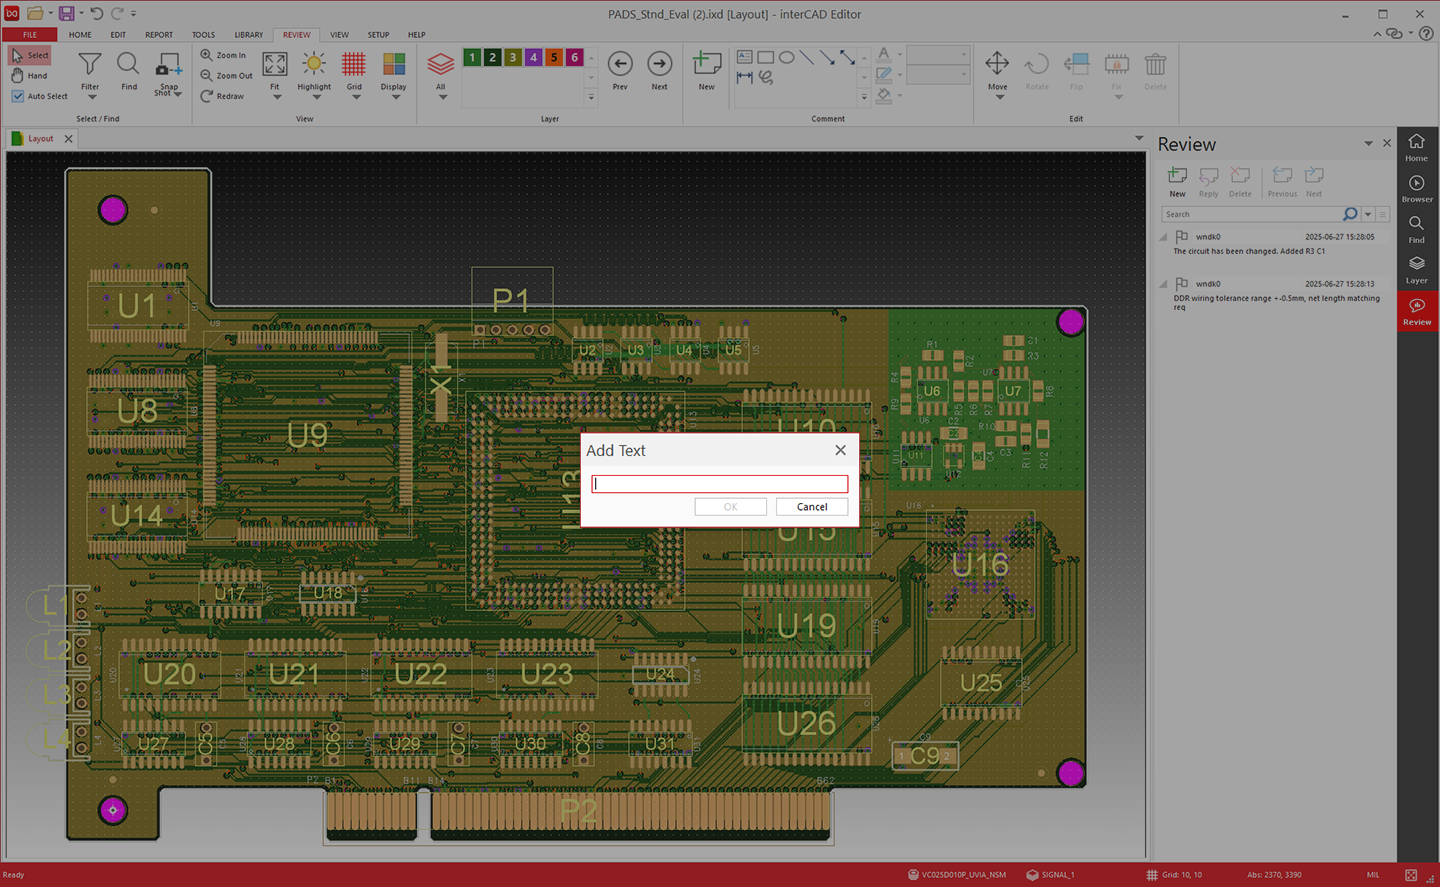Open Layer panel from right sidebar
Image resolution: width=1440 pixels, height=887 pixels.
click(x=1416, y=270)
